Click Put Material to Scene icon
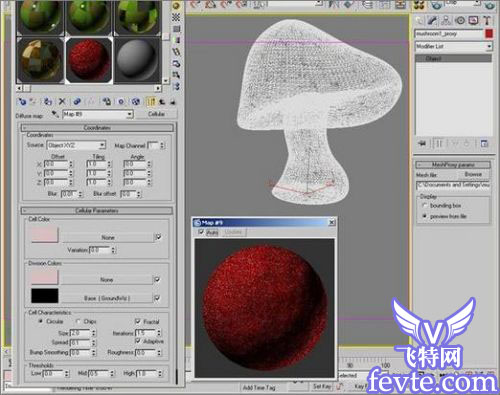This screenshot has width=500, height=395. click(34, 101)
